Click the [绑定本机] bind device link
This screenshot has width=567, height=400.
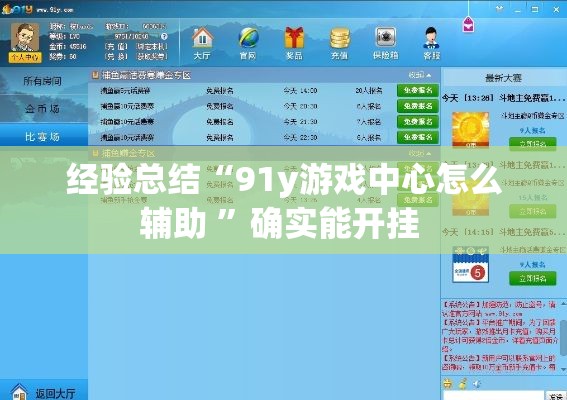pyautogui.click(x=151, y=47)
